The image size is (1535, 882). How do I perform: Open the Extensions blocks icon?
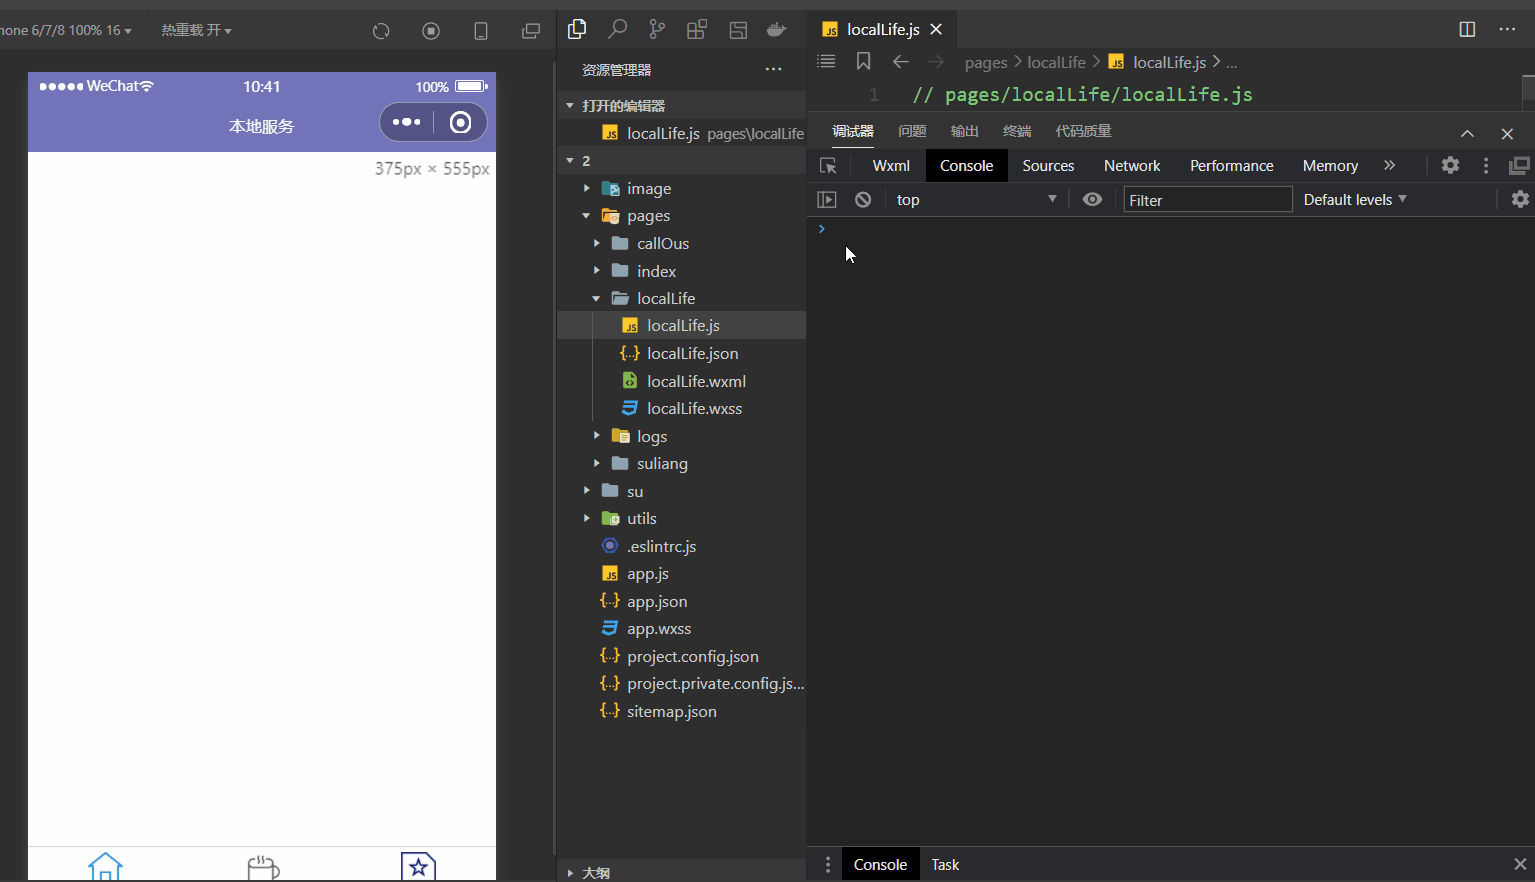pos(697,29)
